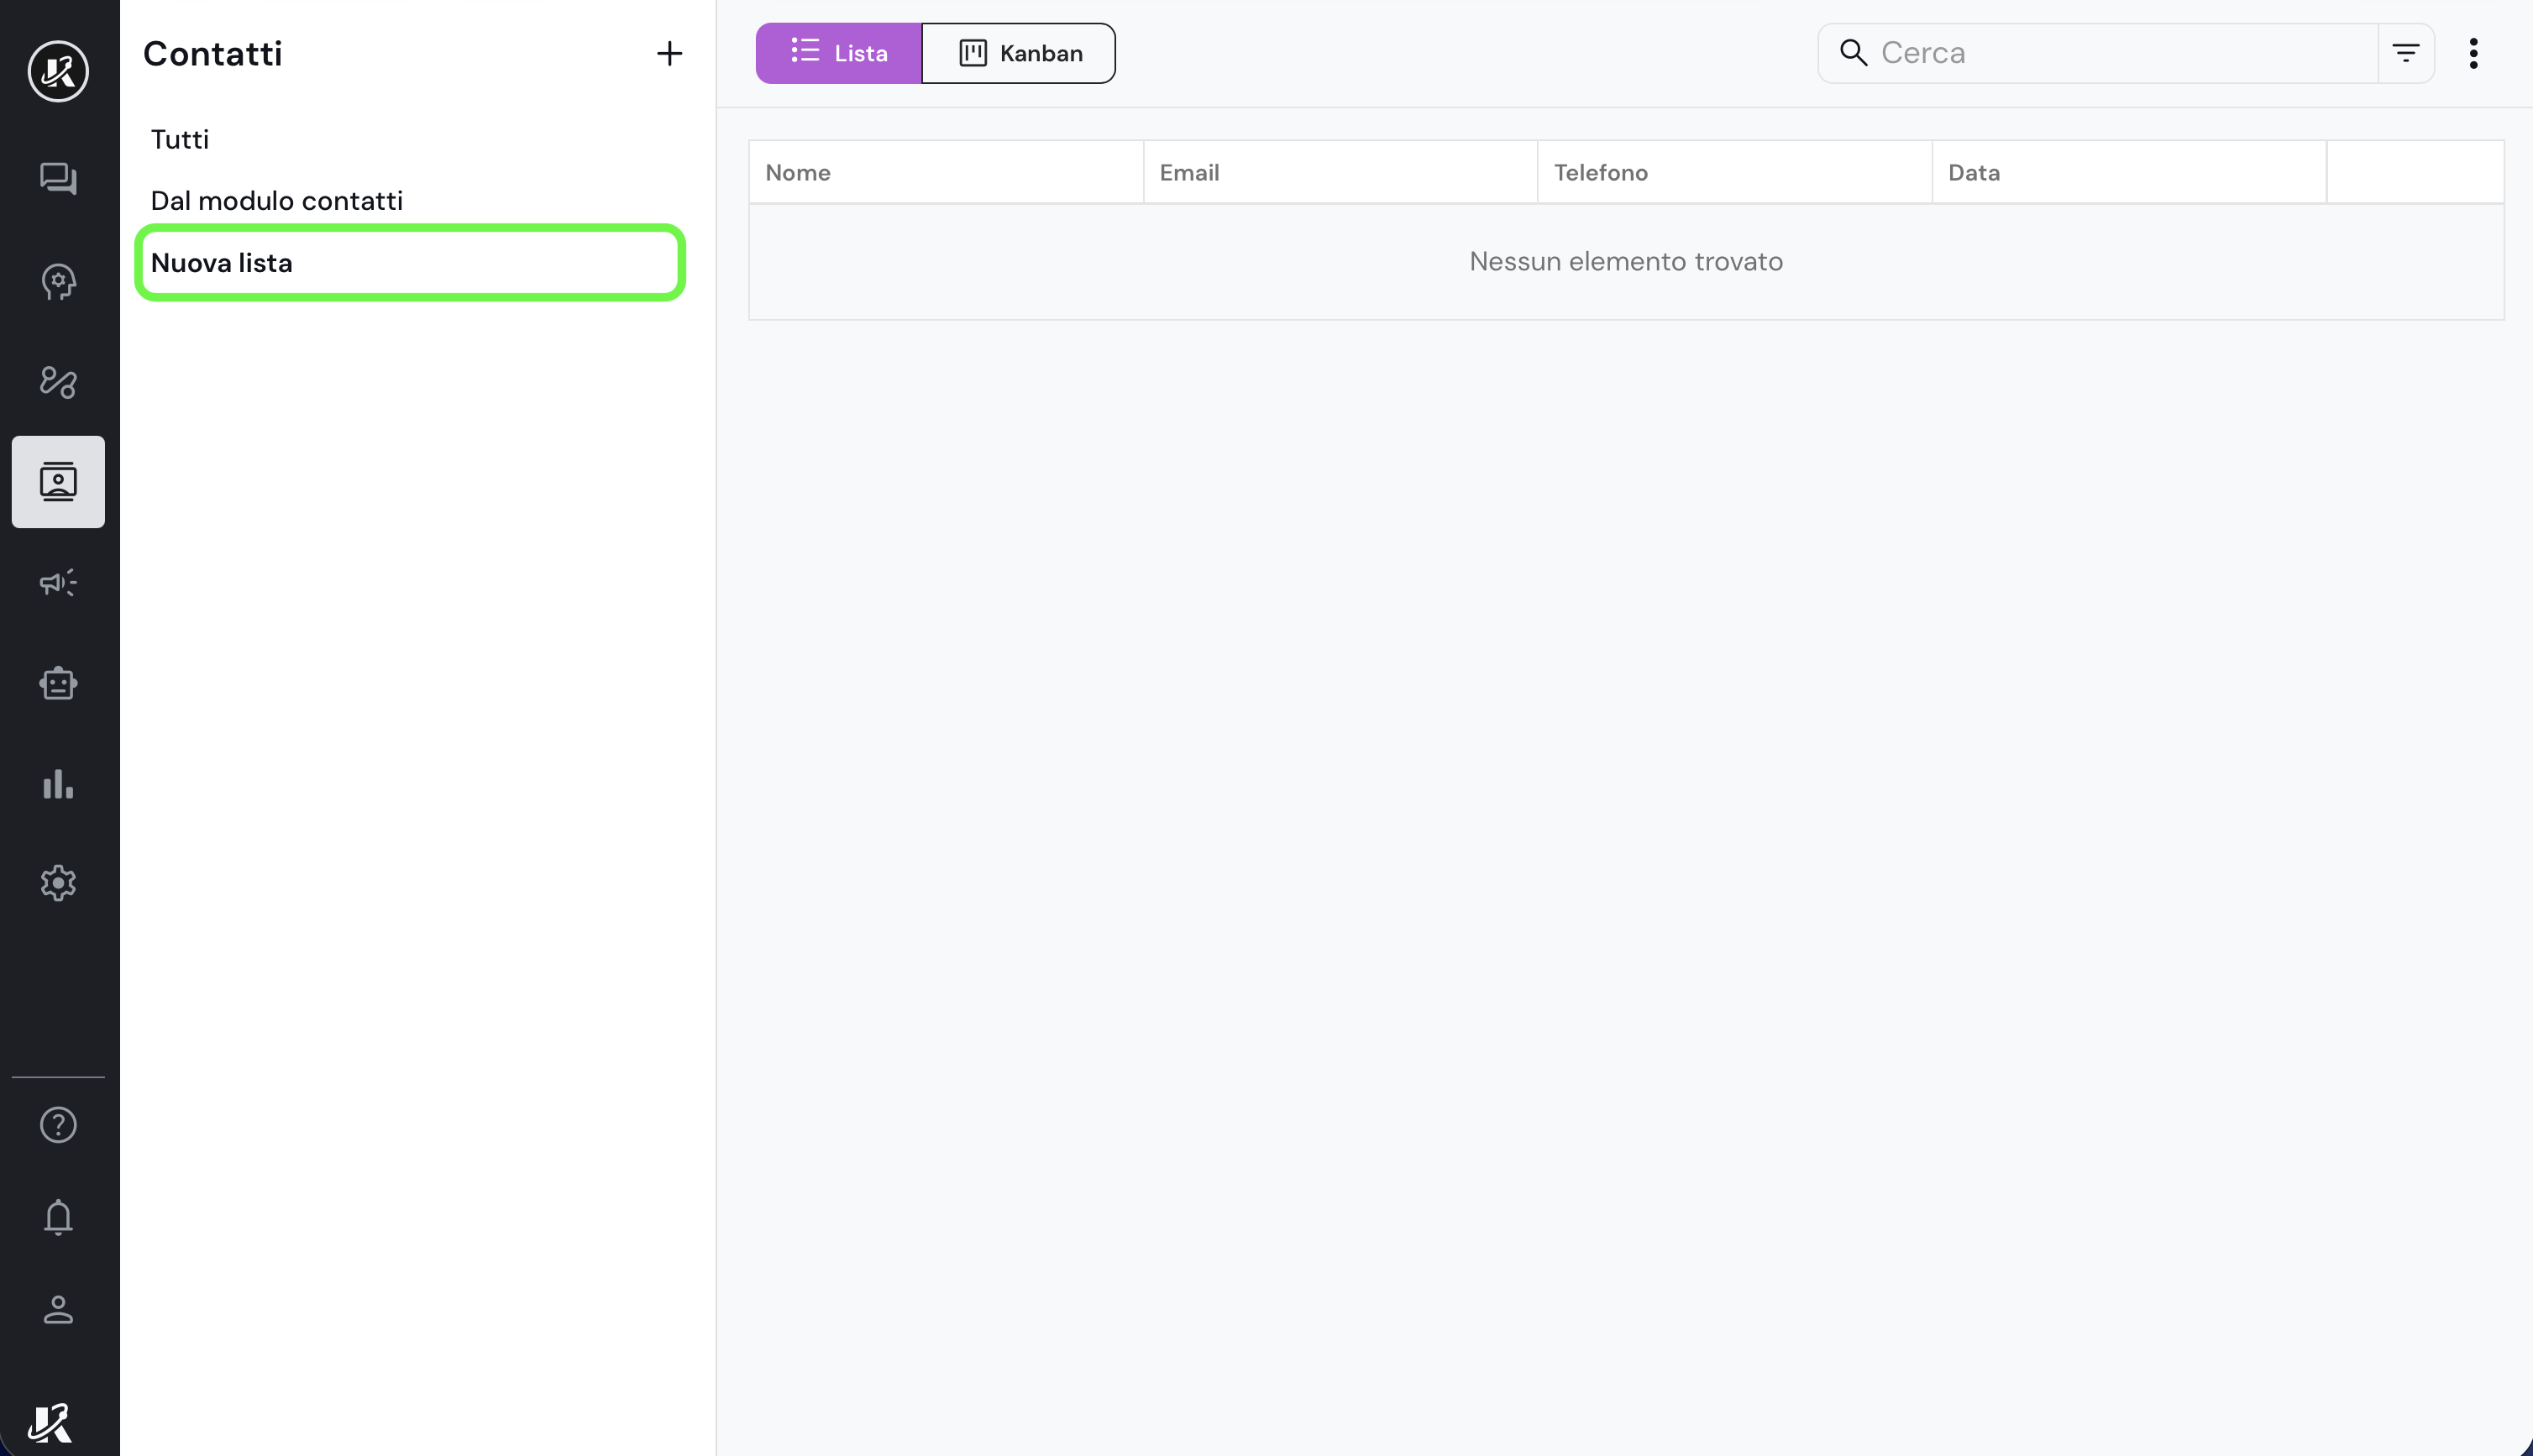The image size is (2533, 1456).
Task: Click the Cerca search field
Action: (x=2120, y=53)
